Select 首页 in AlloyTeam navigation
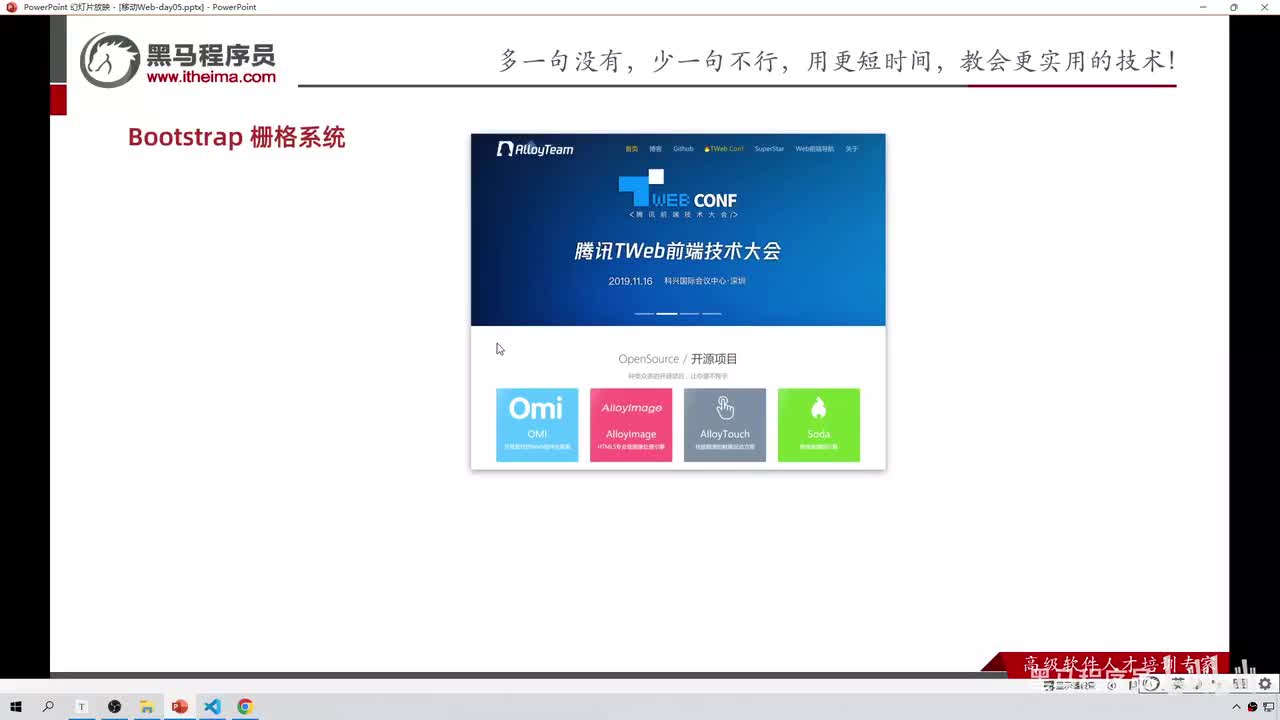The image size is (1280, 720). point(631,149)
